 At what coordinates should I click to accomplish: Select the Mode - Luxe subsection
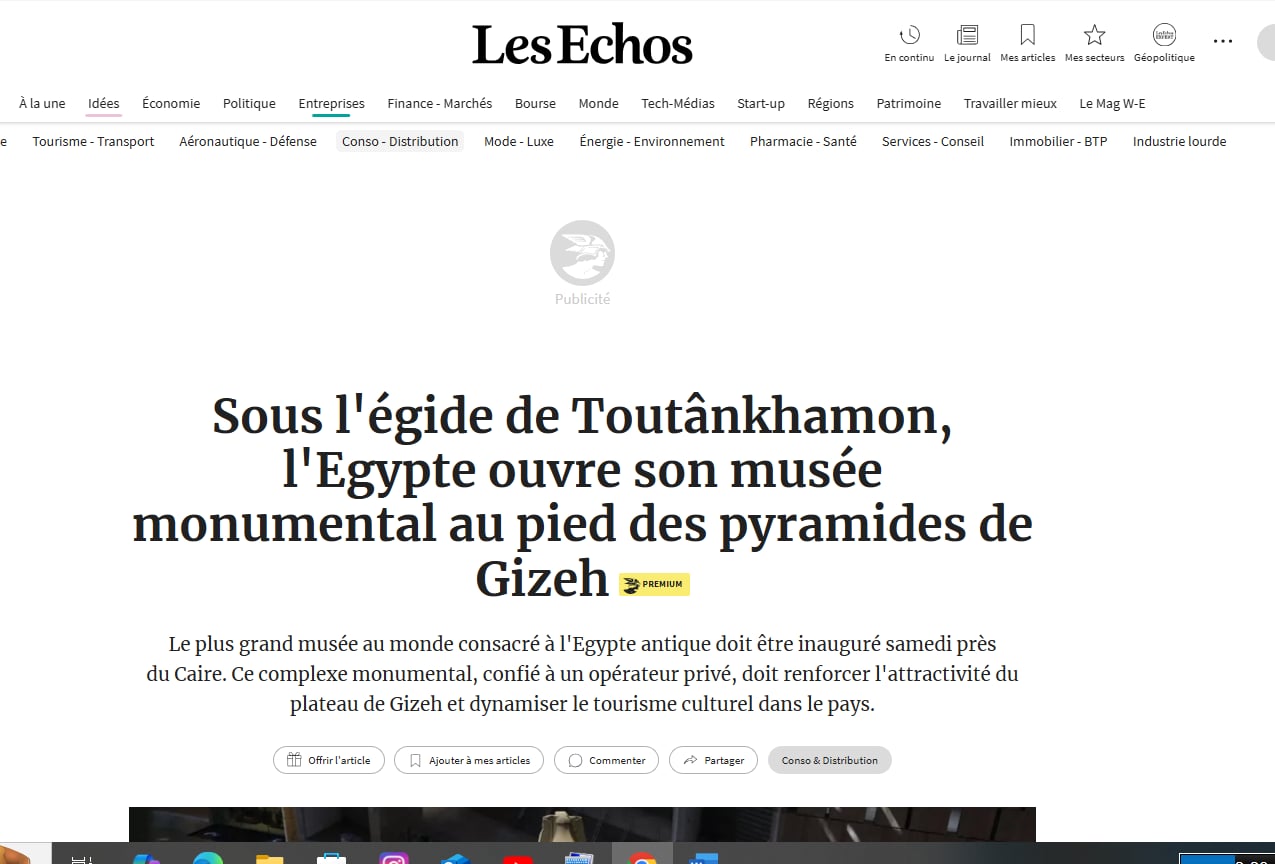pos(519,141)
